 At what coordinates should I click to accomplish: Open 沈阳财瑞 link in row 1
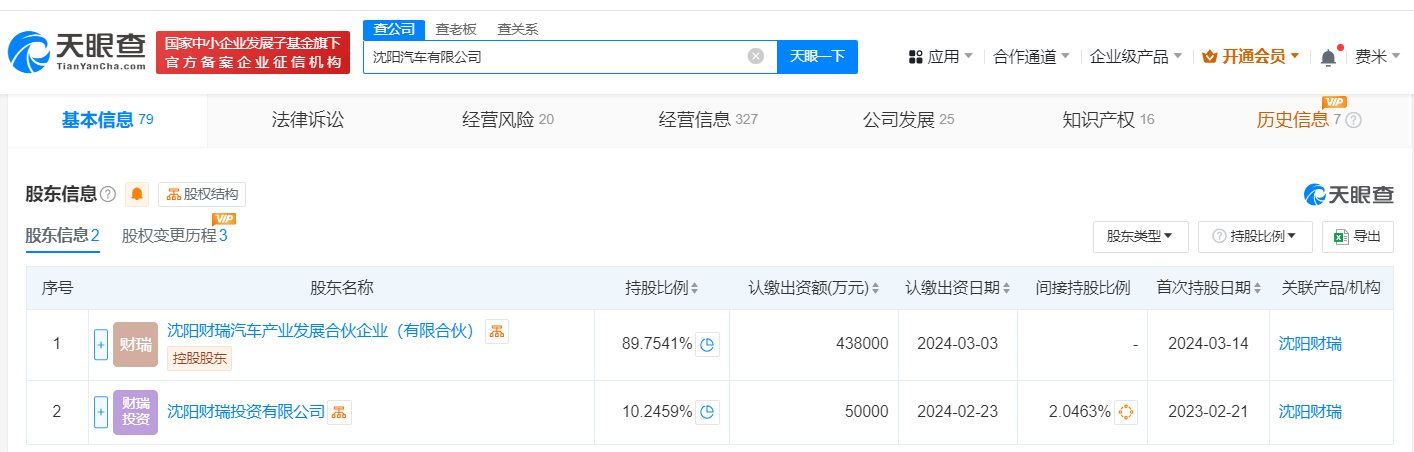coord(1310,344)
